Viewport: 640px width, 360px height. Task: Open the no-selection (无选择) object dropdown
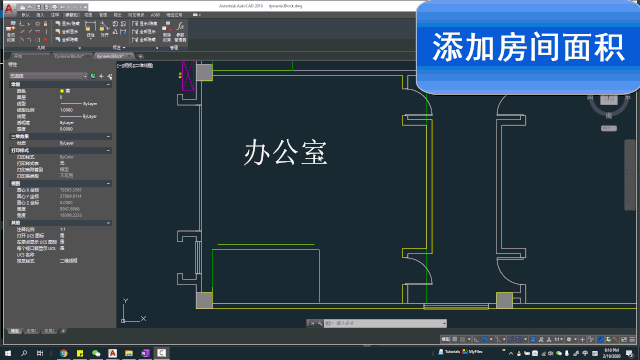pos(48,76)
